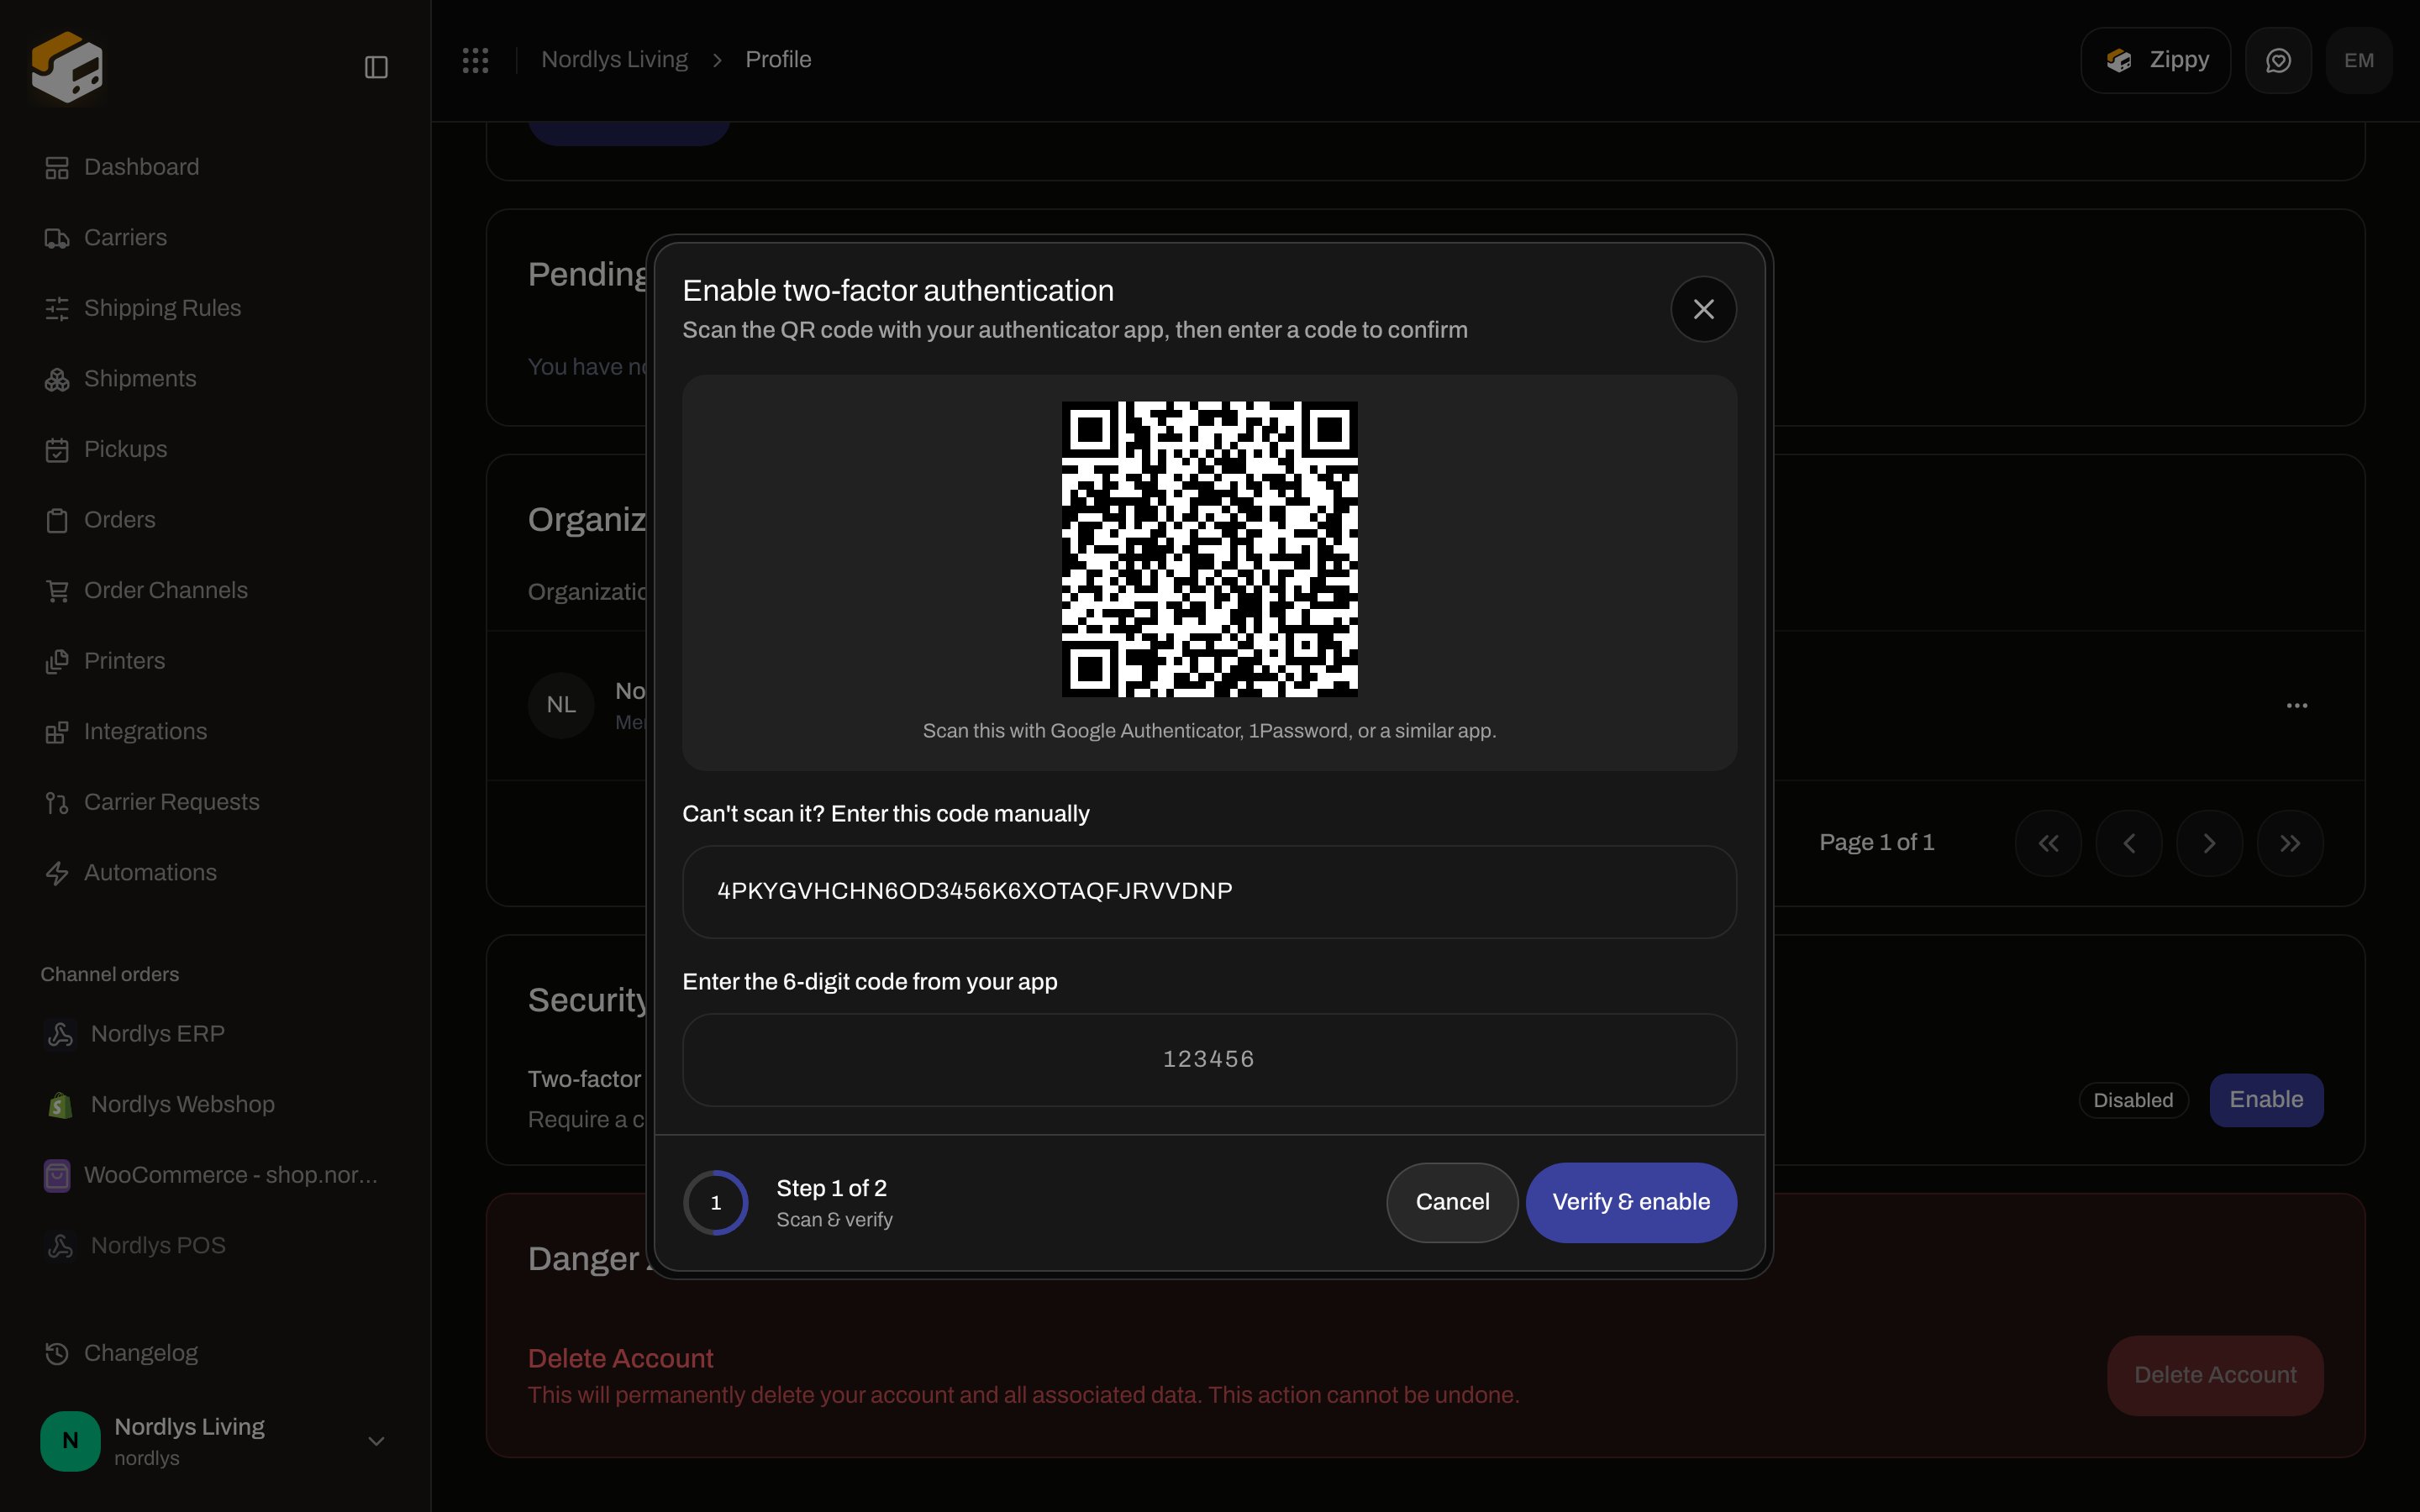The width and height of the screenshot is (2420, 1512).
Task: Click the Printers icon
Action: [x=57, y=662]
